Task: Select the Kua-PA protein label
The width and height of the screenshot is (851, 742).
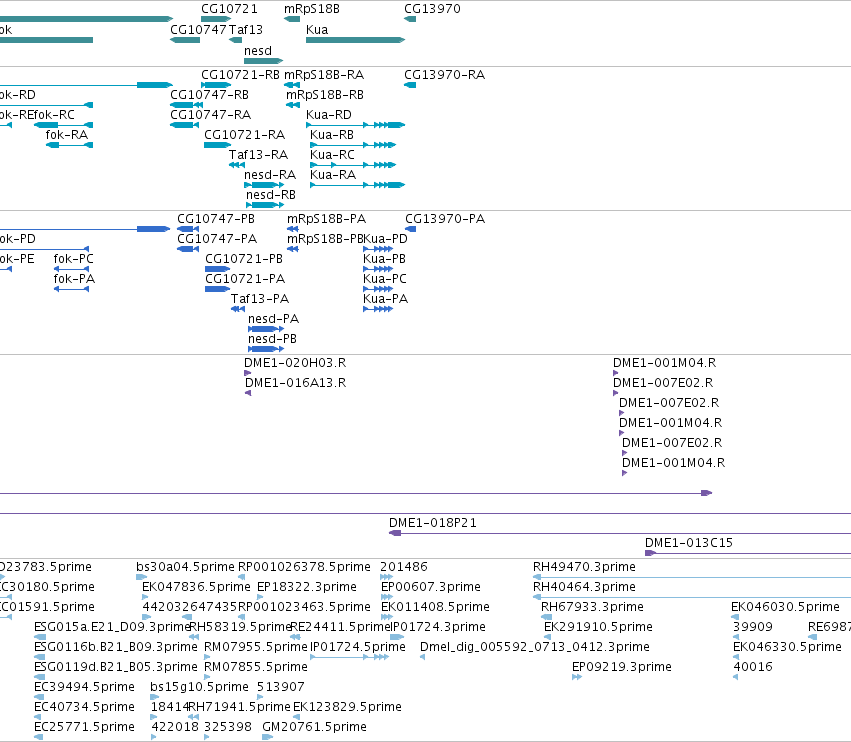Action: [x=385, y=299]
